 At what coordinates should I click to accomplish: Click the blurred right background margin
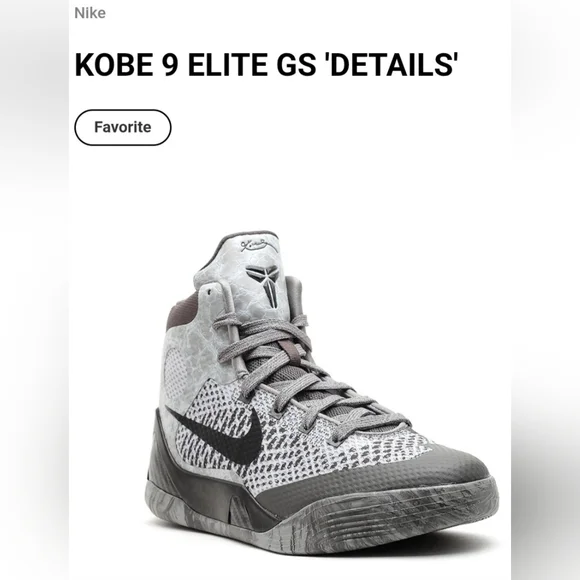[x=546, y=290]
